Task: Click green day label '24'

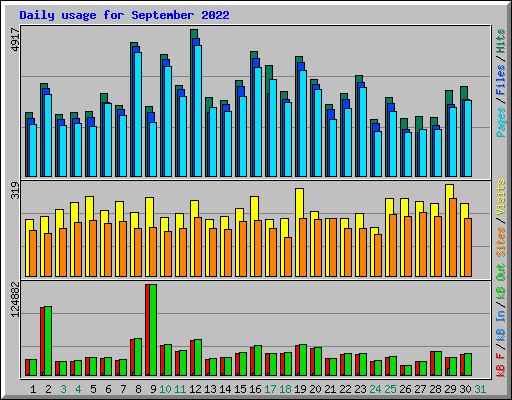Action: coord(375,389)
